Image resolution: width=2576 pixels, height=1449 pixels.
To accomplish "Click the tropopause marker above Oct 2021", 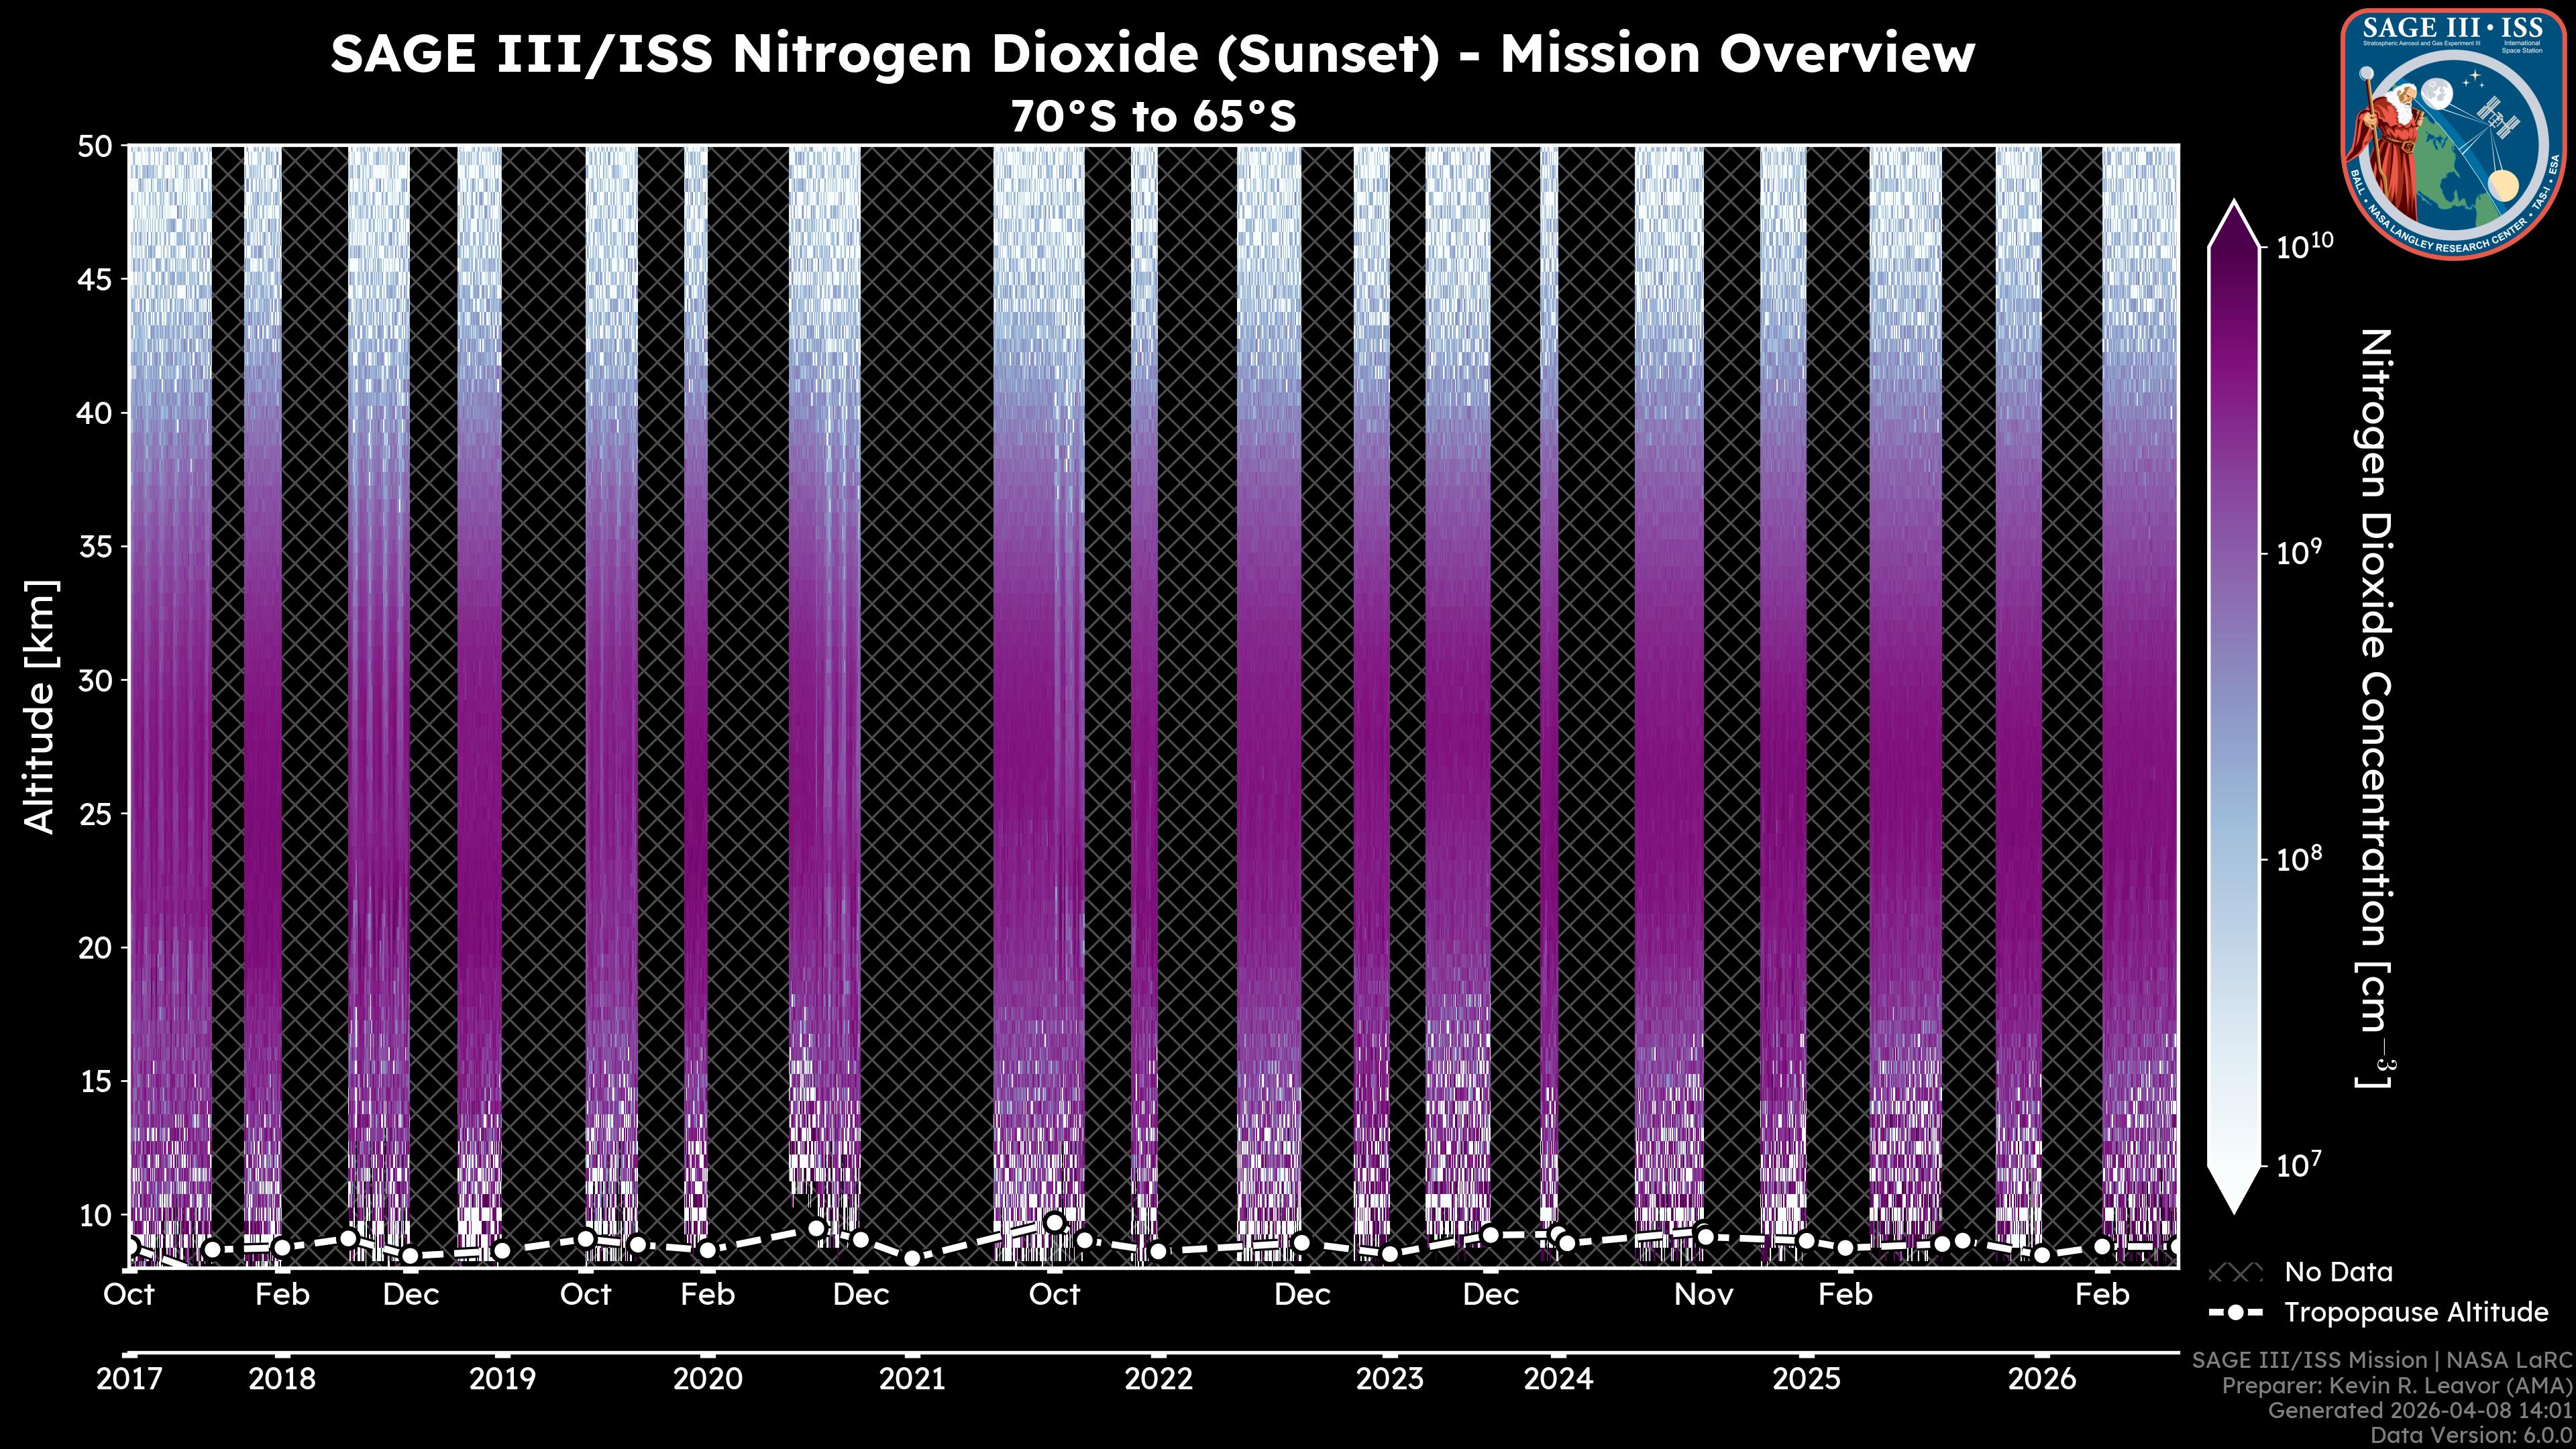I will tap(1054, 1222).
